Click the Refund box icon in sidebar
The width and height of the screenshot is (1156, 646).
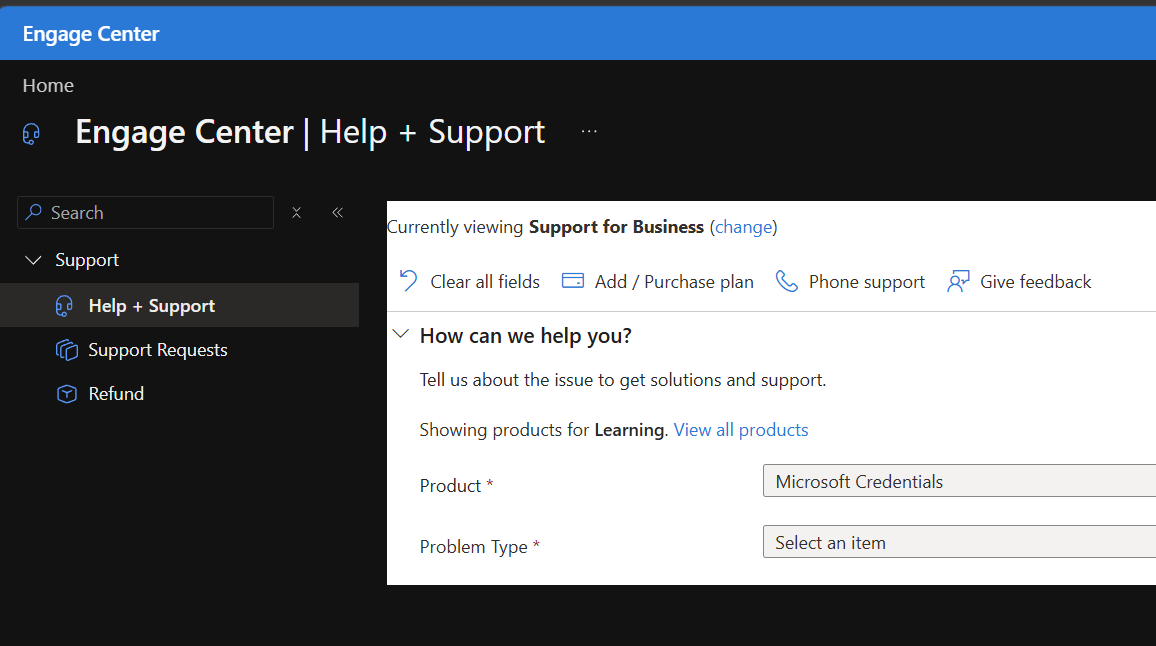[x=66, y=394]
